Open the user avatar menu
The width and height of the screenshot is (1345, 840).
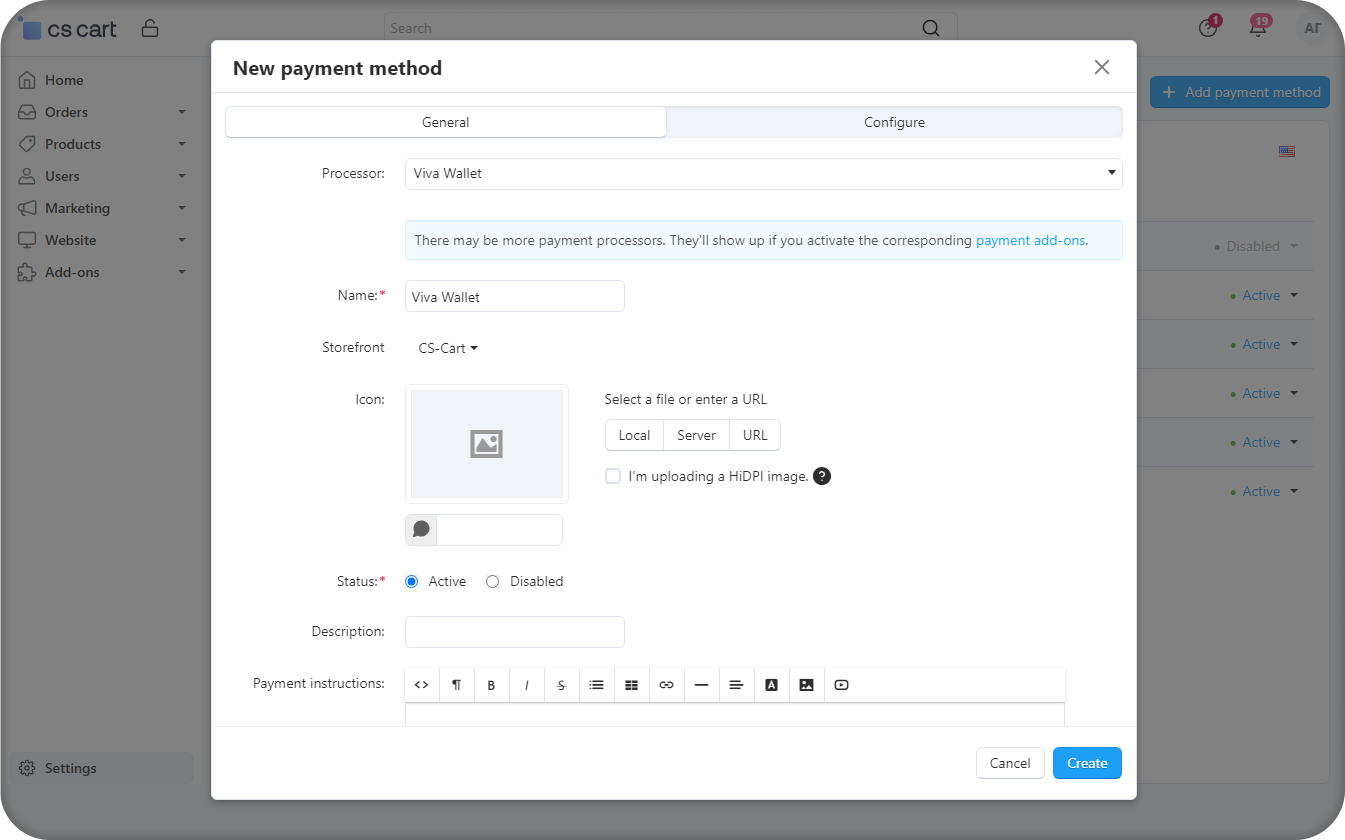1312,28
